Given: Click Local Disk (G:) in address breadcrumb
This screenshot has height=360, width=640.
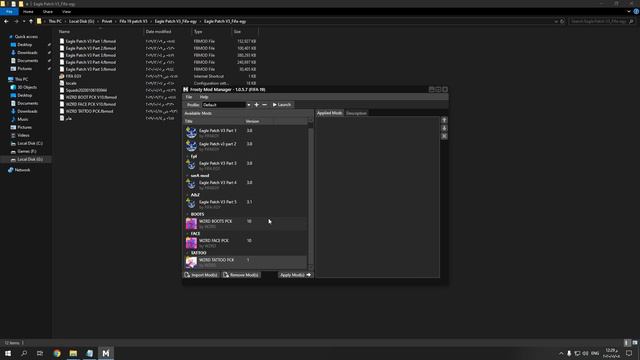Looking at the screenshot, I should click(81, 21).
